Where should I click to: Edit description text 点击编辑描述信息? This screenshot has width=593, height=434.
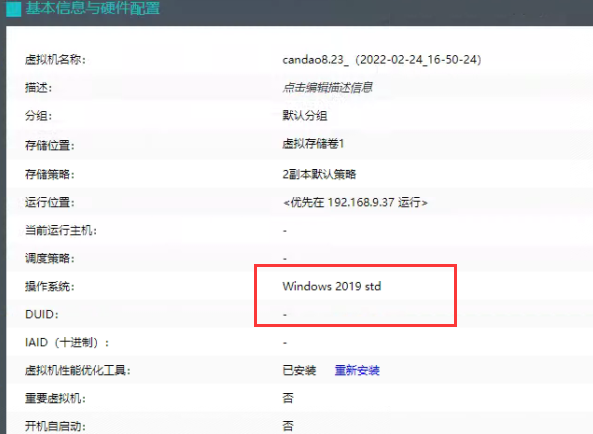[328, 88]
